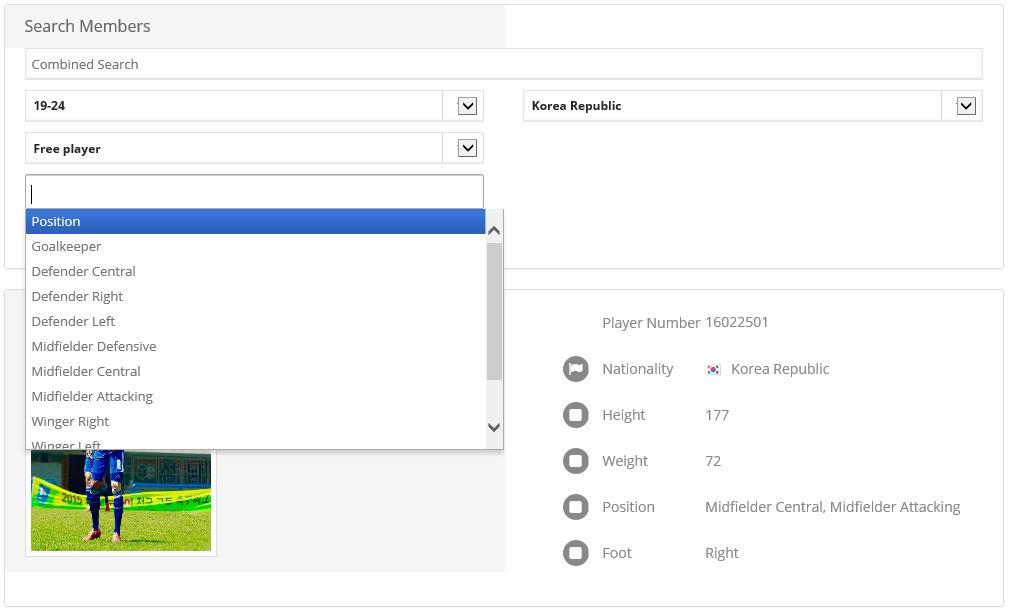
Task: Click the round icon beside Weight
Action: [x=576, y=461]
